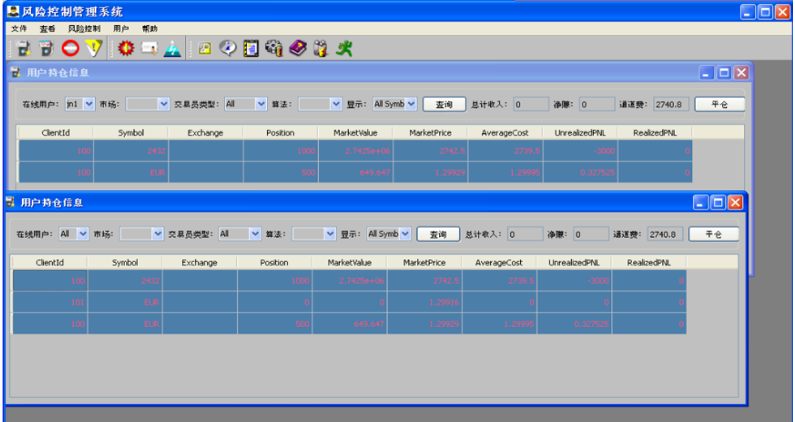Expand the 在线用户 dropdown in the front window

82,234
